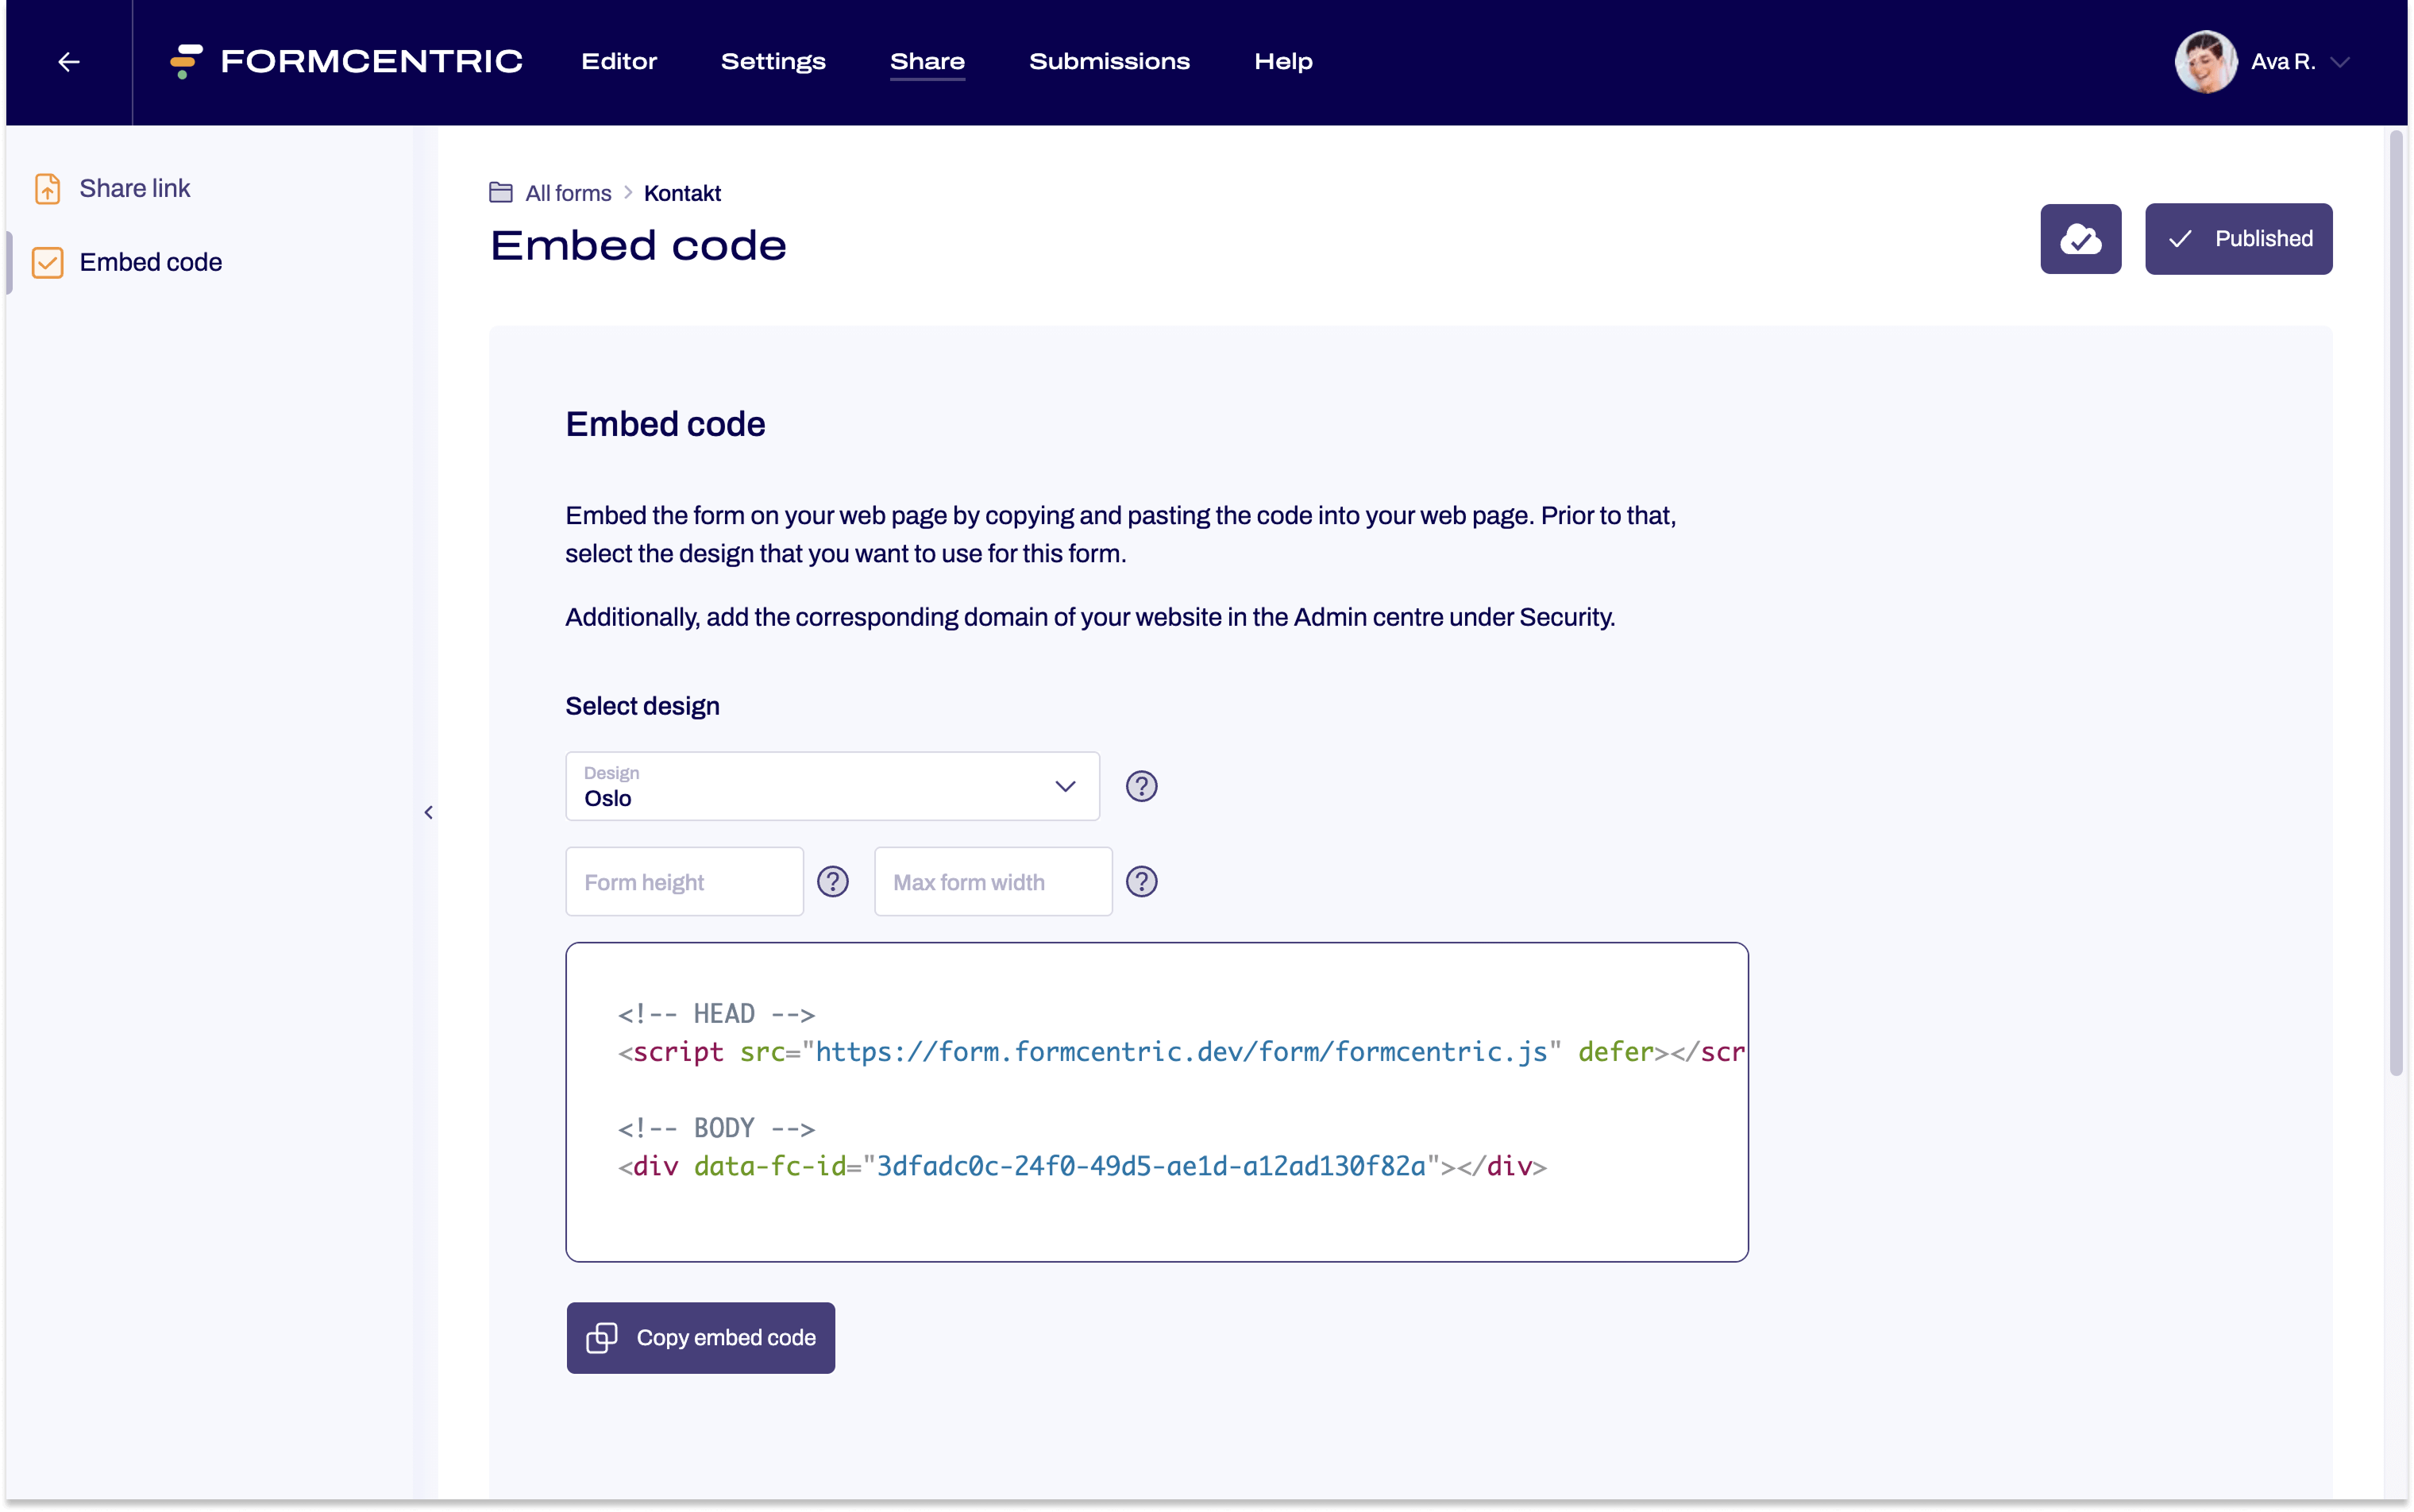2414x1512 pixels.
Task: Open the All forms breadcrumb dropdown path
Action: 628,192
